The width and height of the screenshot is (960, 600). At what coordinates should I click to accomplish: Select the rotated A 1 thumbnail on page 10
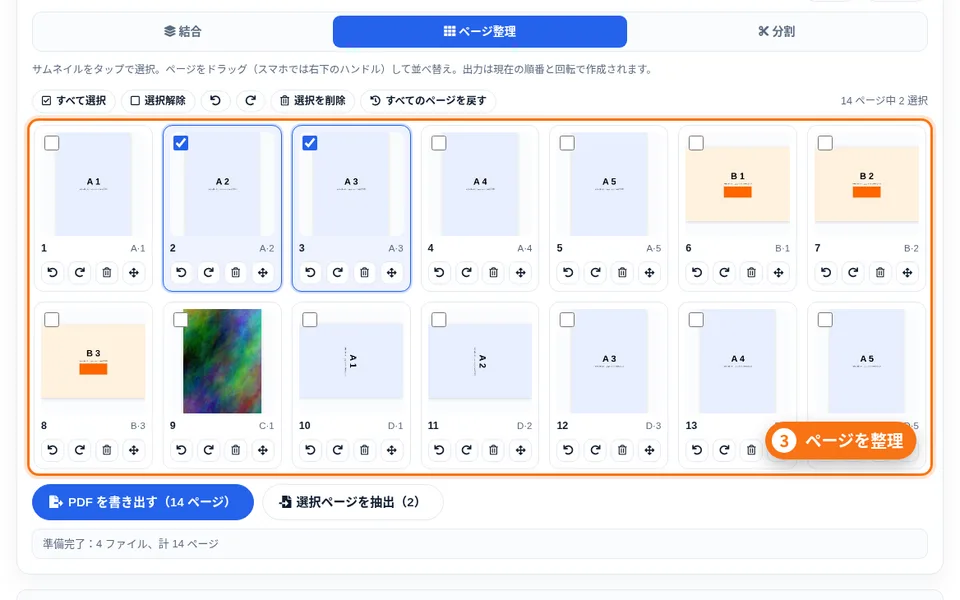[x=351, y=361]
